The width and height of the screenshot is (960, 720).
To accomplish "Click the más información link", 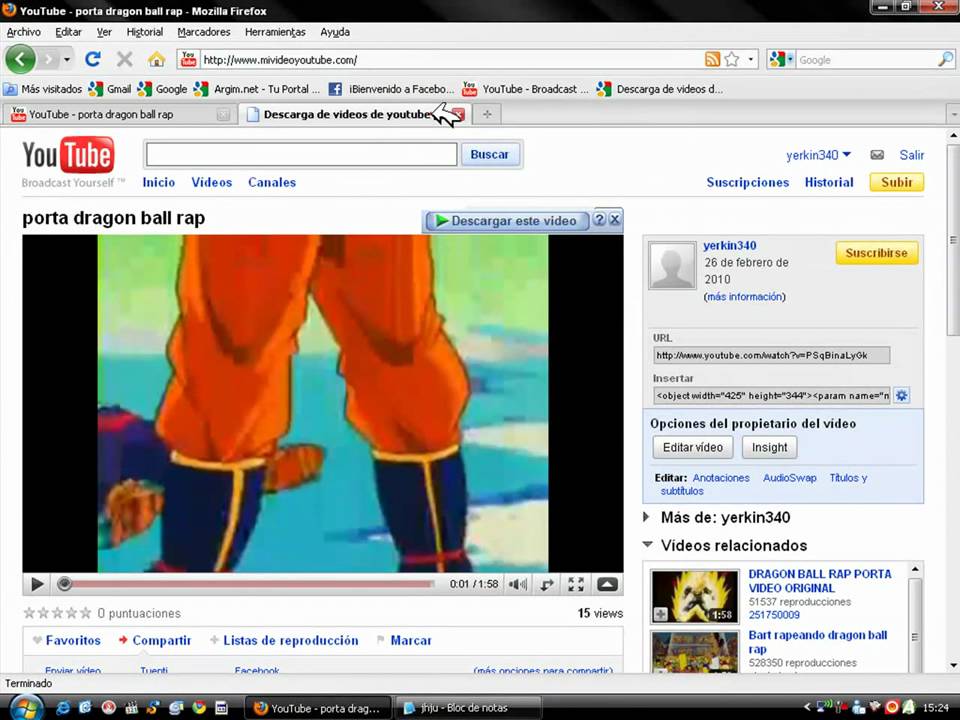I will pos(746,296).
